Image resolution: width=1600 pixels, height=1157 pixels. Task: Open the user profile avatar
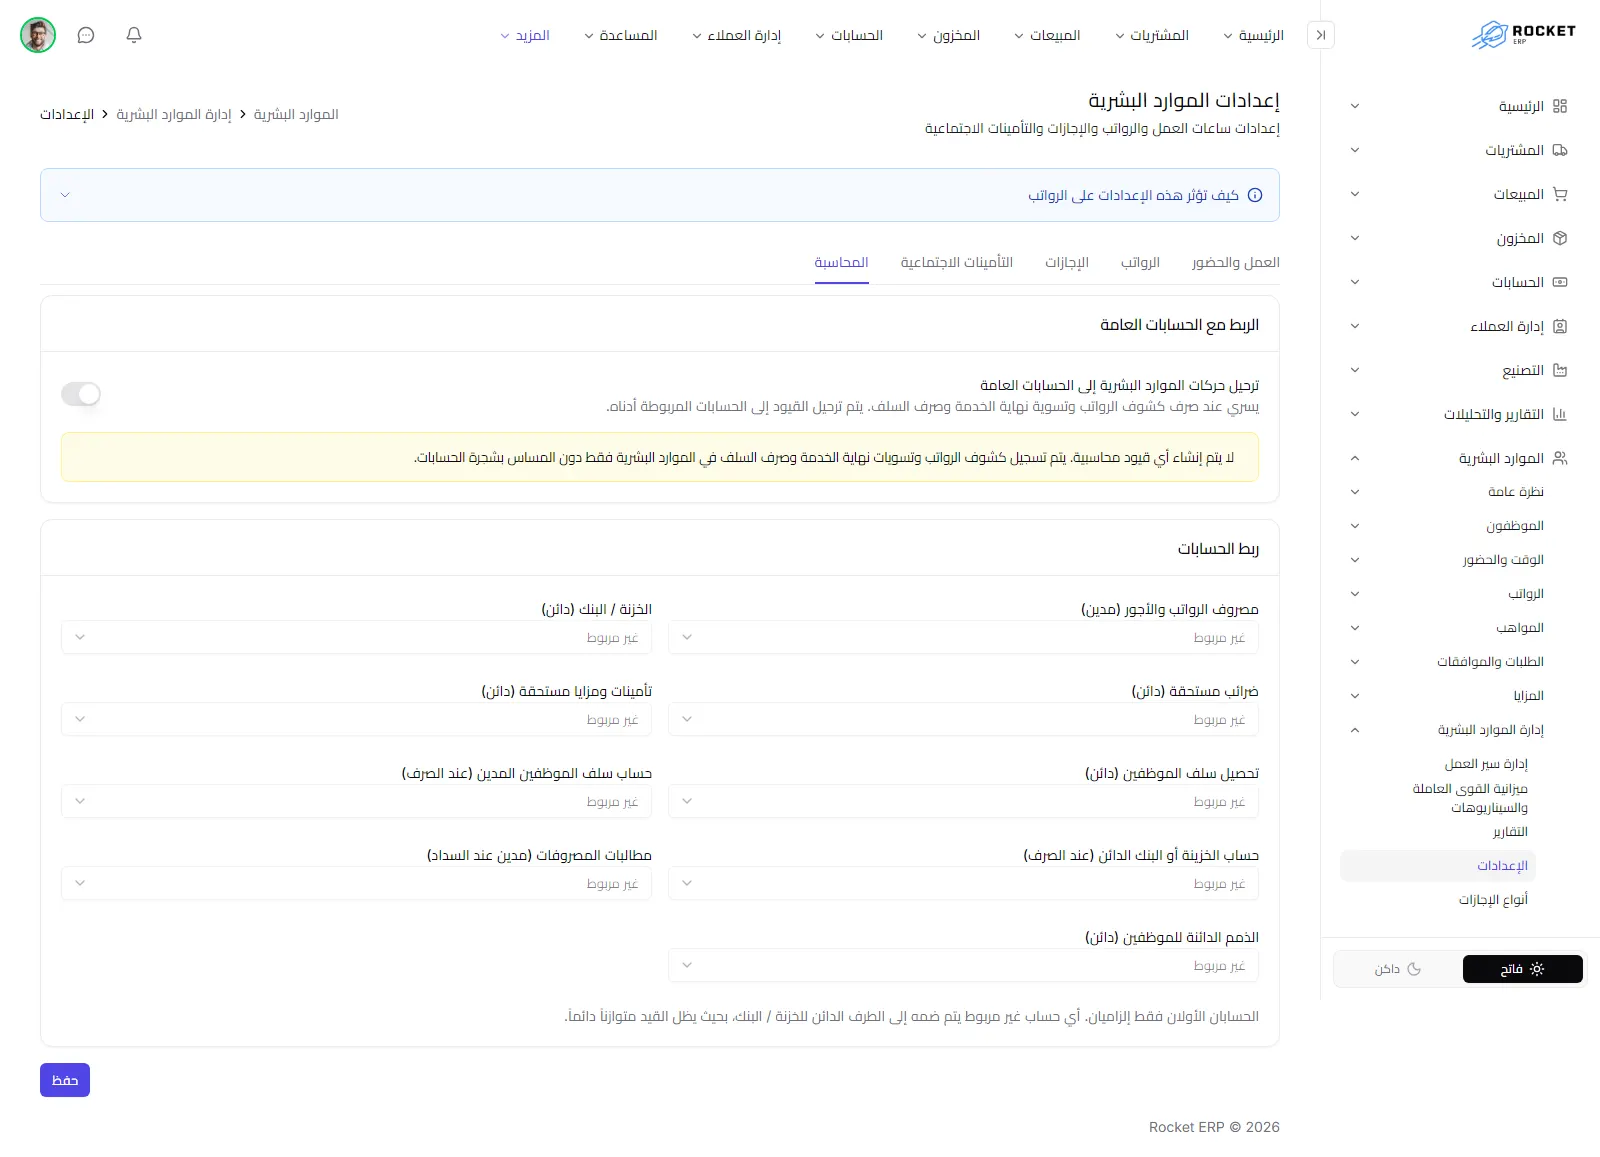tap(38, 35)
